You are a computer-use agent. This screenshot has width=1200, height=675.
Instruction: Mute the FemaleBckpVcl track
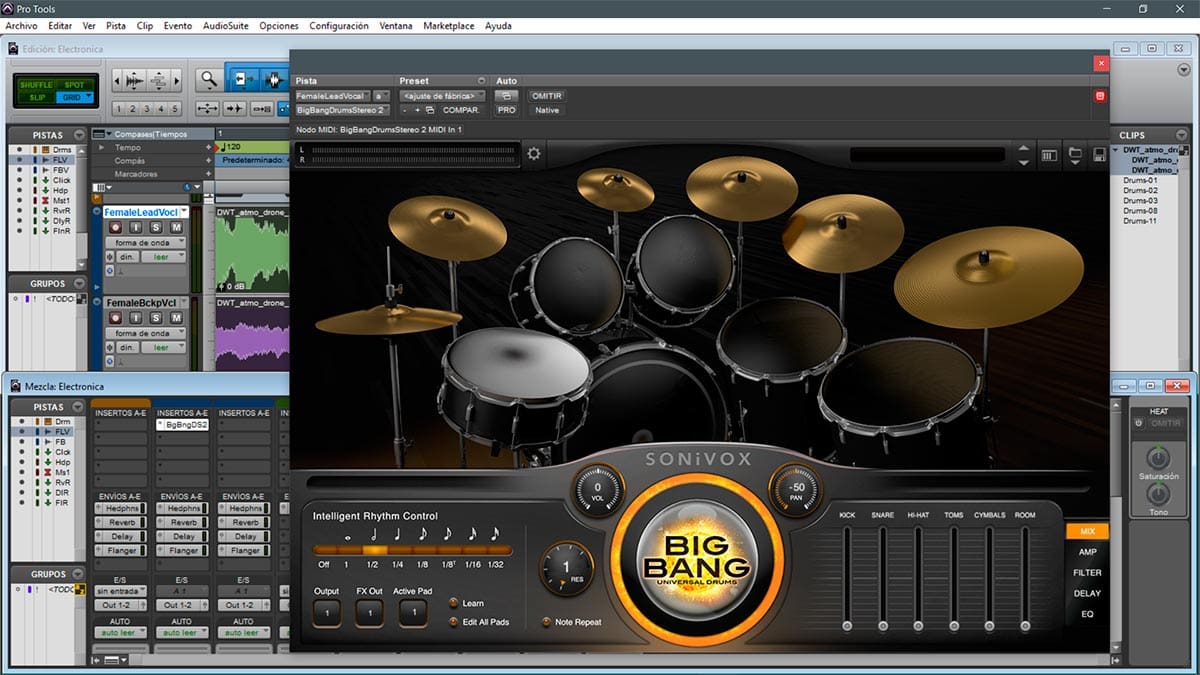pos(176,317)
